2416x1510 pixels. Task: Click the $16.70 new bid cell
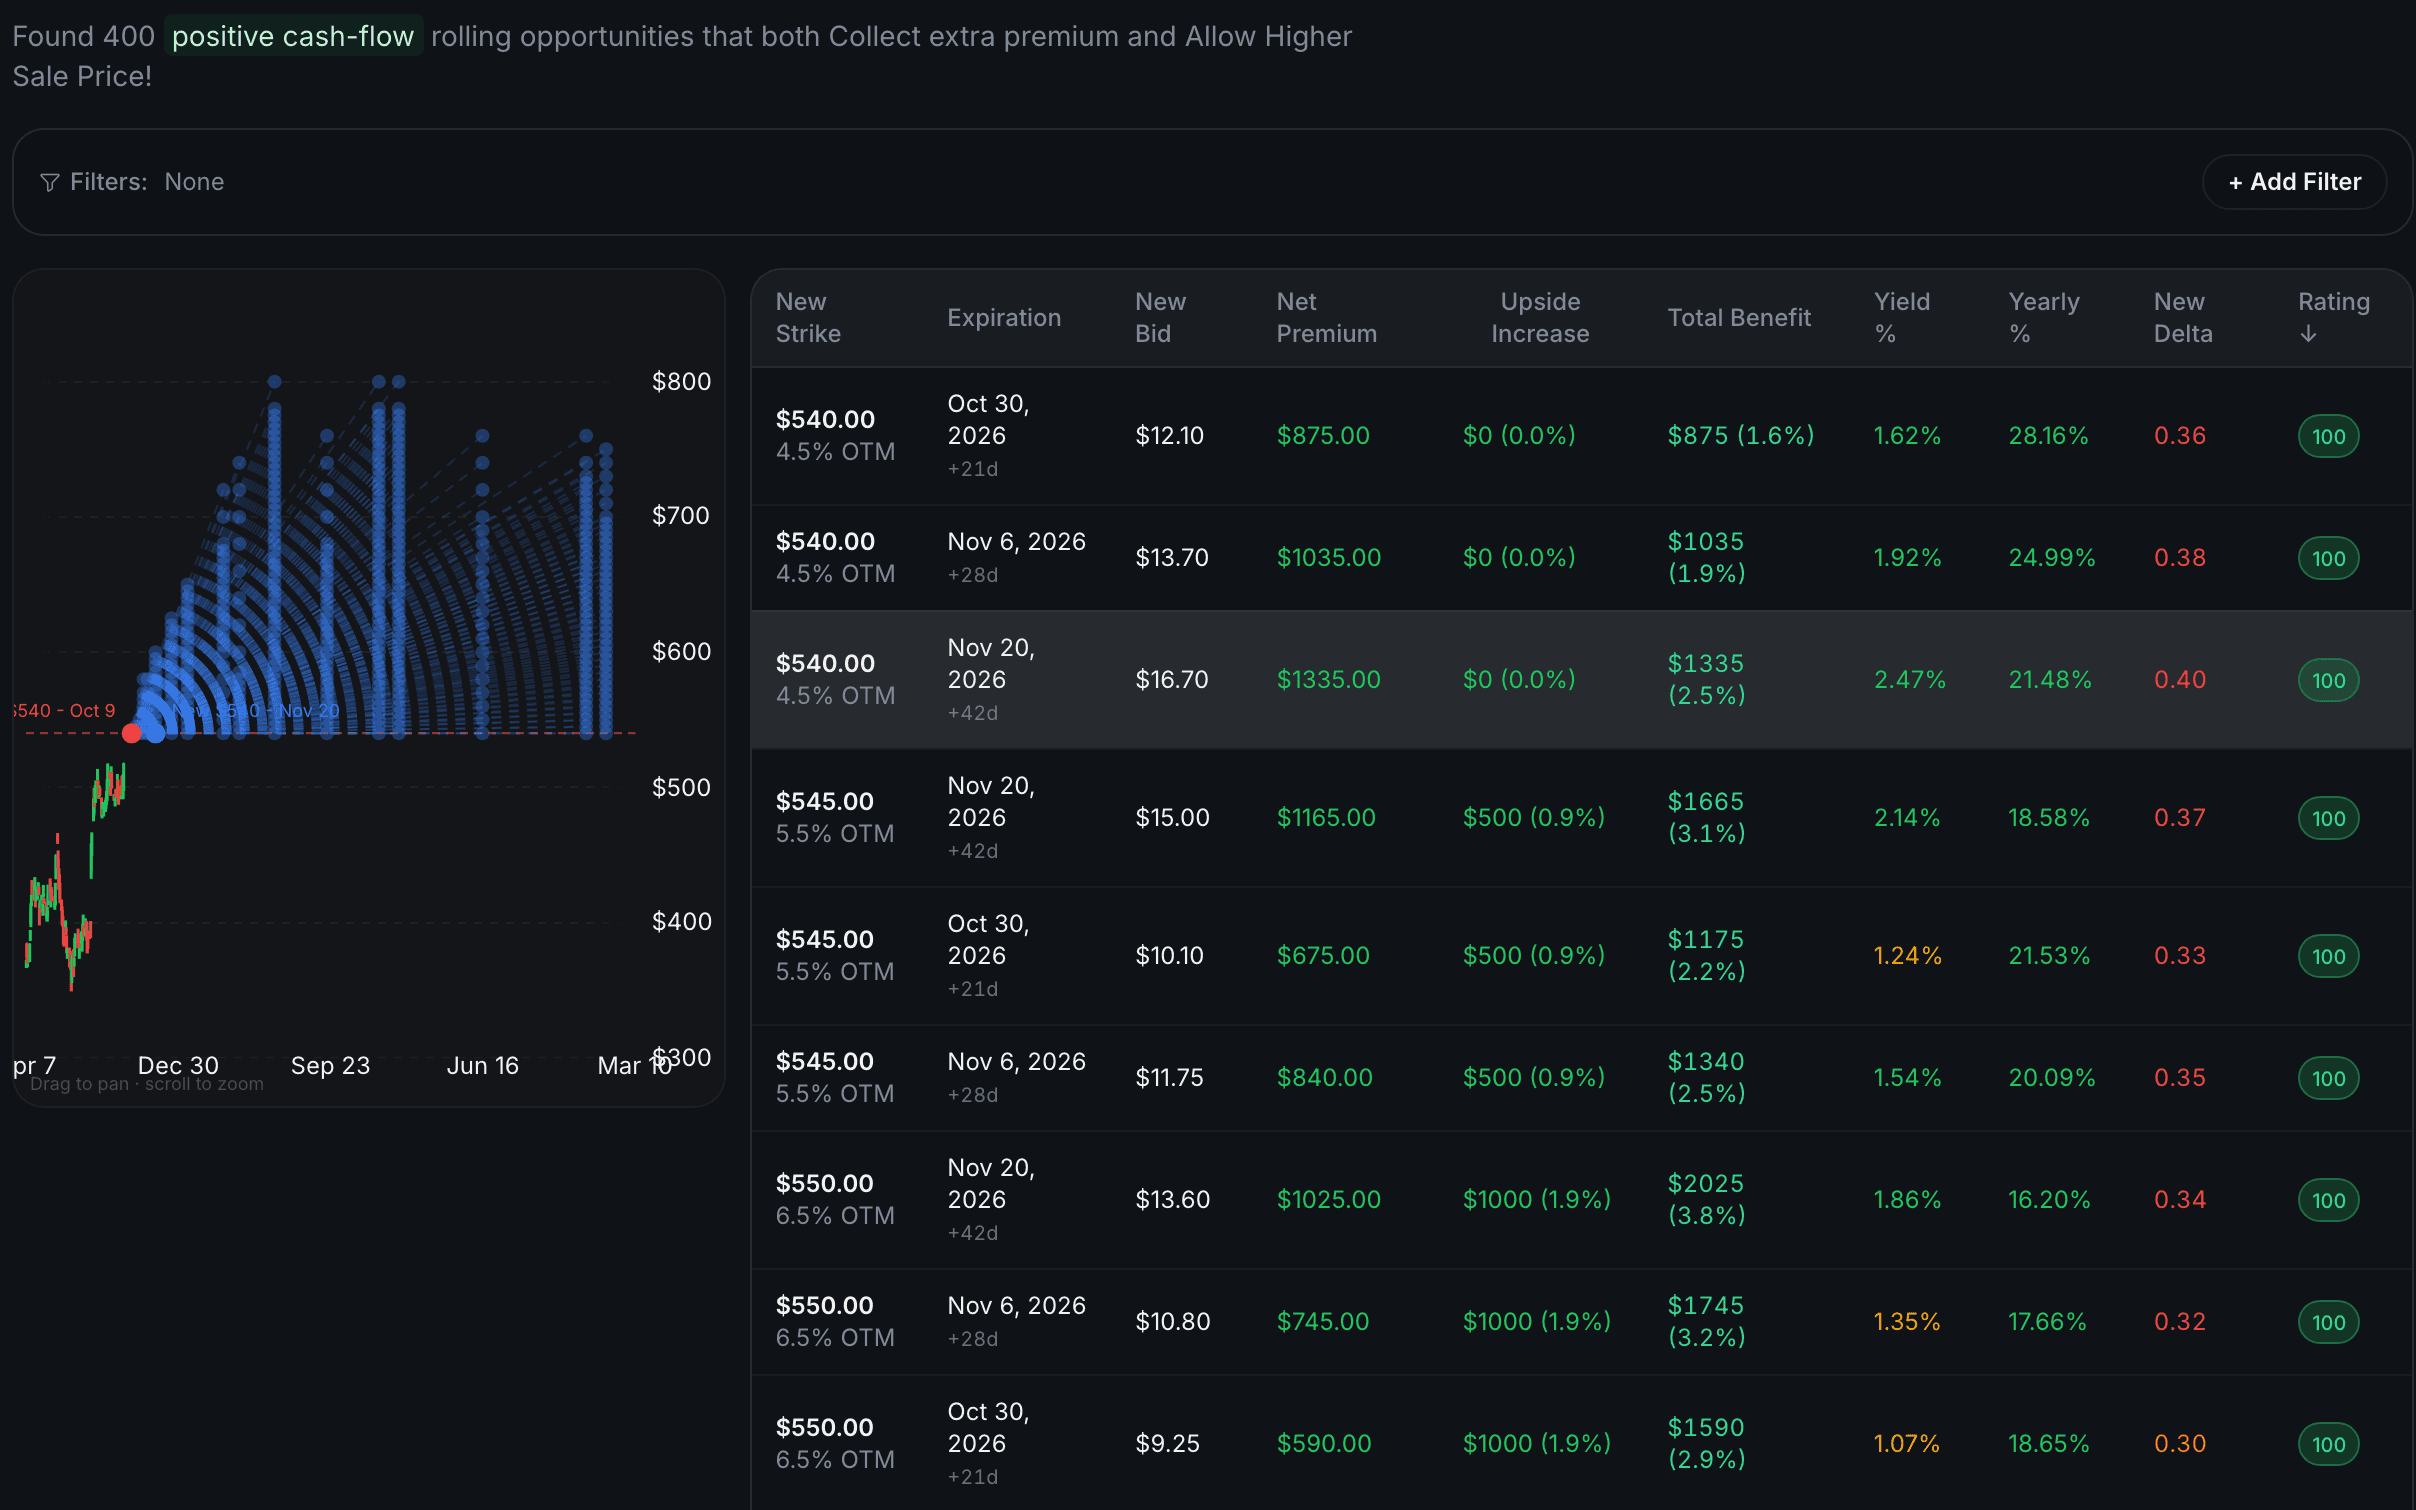[1171, 679]
